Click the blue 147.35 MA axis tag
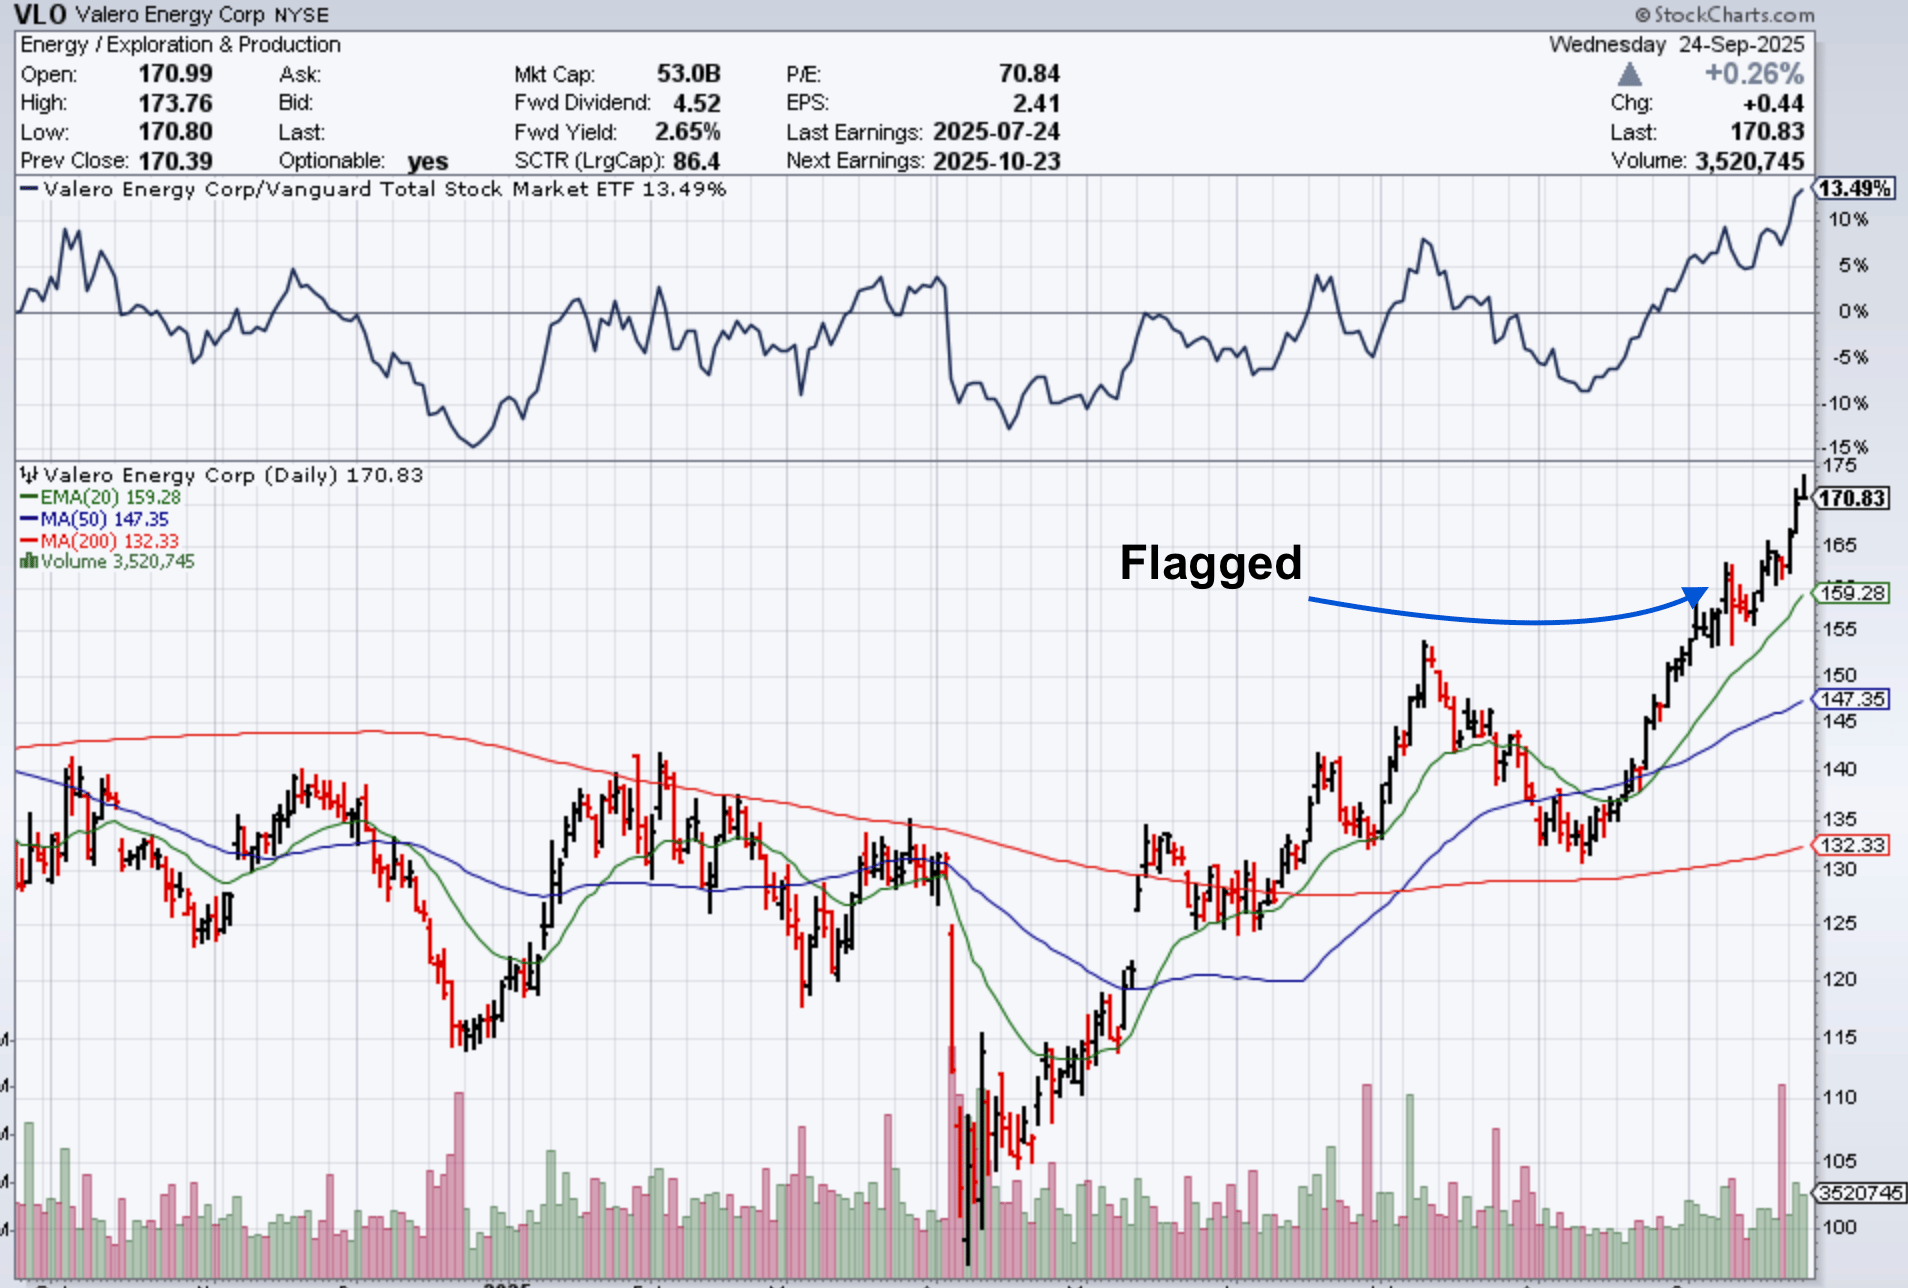1908x1288 pixels. (x=1852, y=699)
